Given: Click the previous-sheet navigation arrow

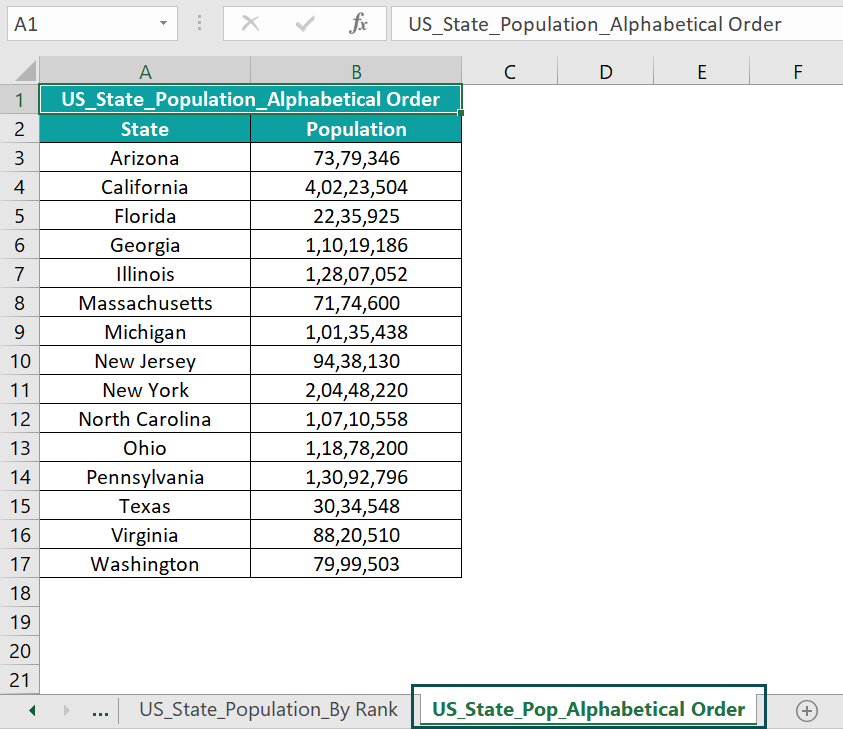Looking at the screenshot, I should tap(31, 710).
